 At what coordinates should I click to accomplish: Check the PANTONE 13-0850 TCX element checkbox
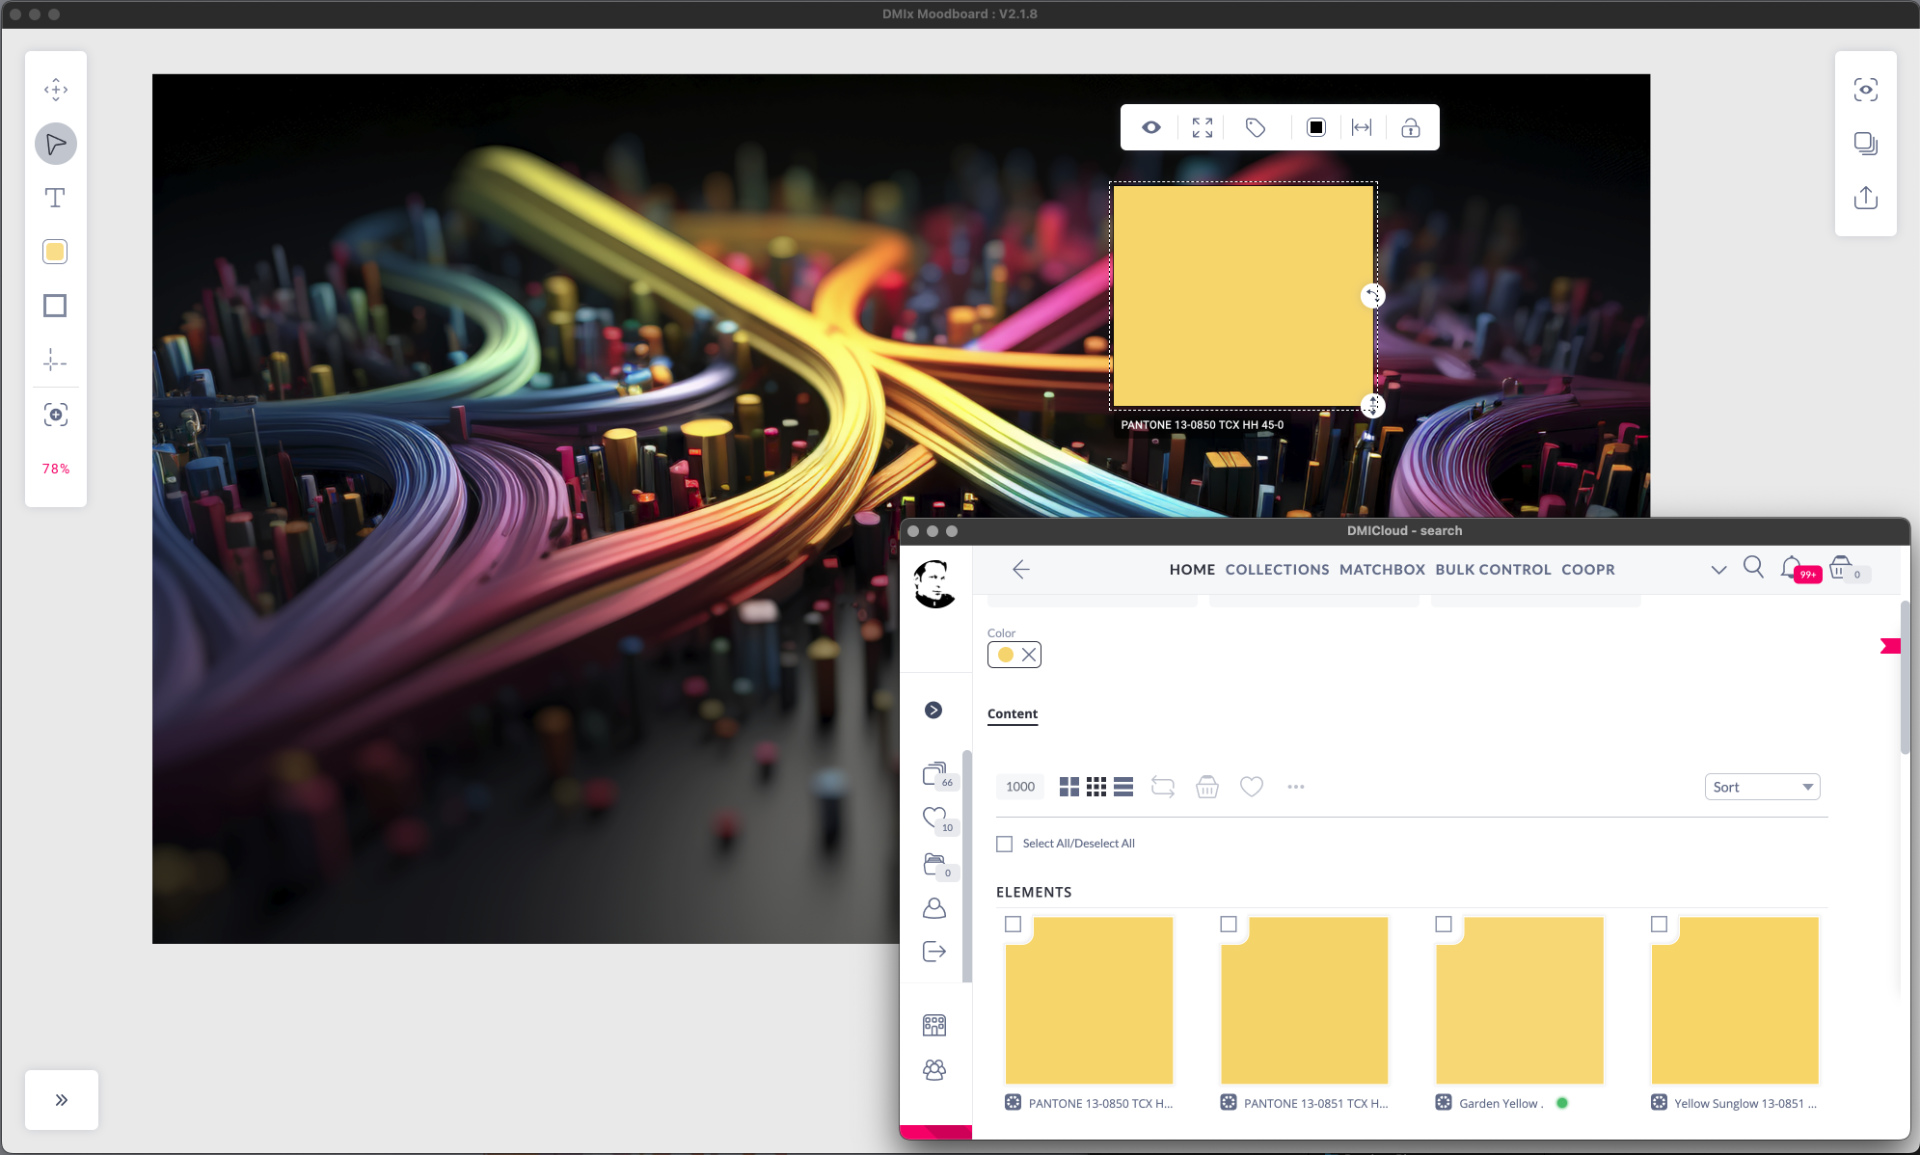(x=1013, y=924)
